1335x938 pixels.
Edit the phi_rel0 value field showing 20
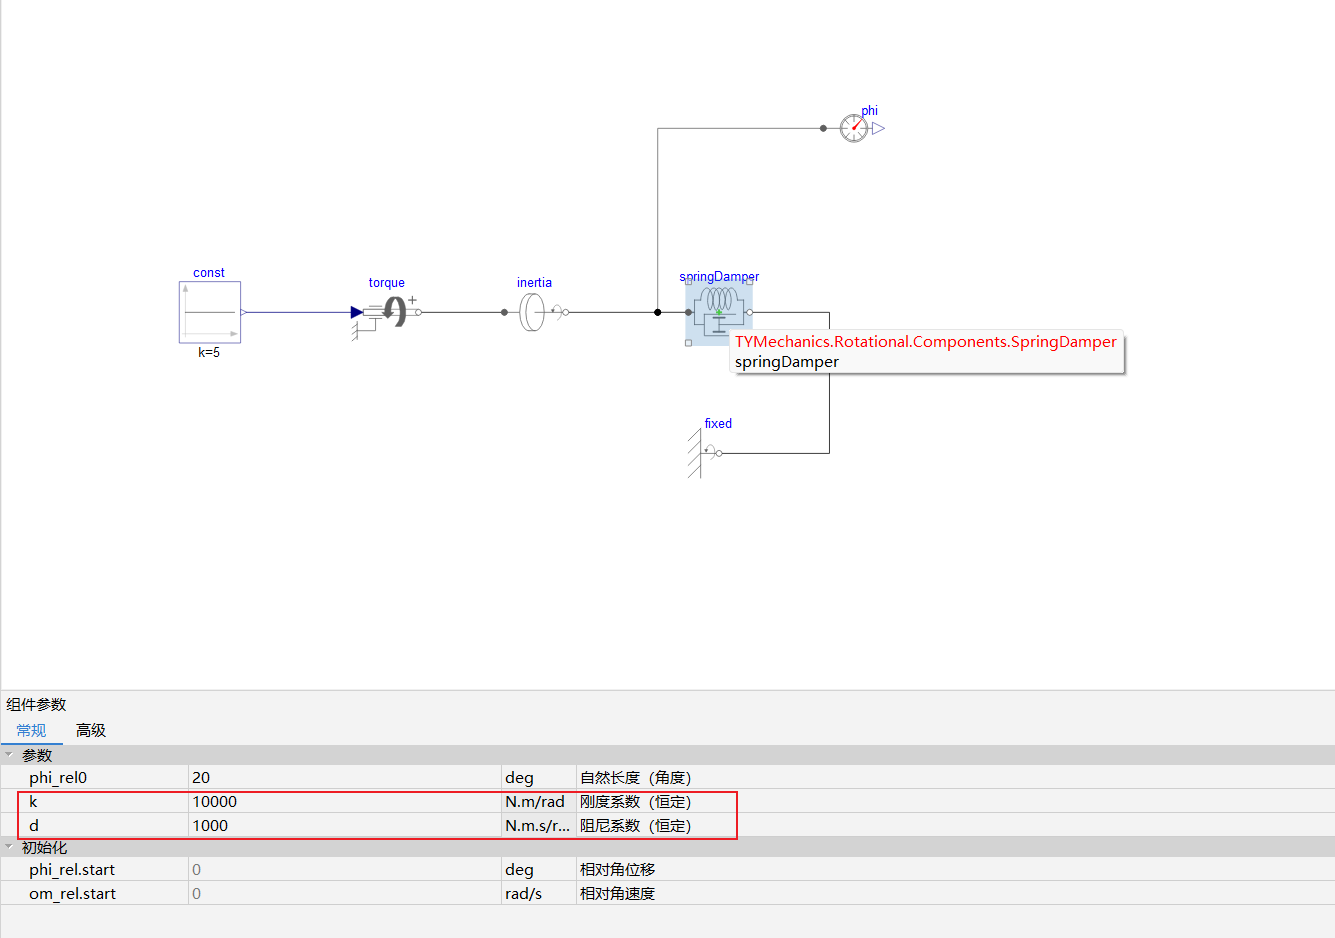[x=345, y=777]
